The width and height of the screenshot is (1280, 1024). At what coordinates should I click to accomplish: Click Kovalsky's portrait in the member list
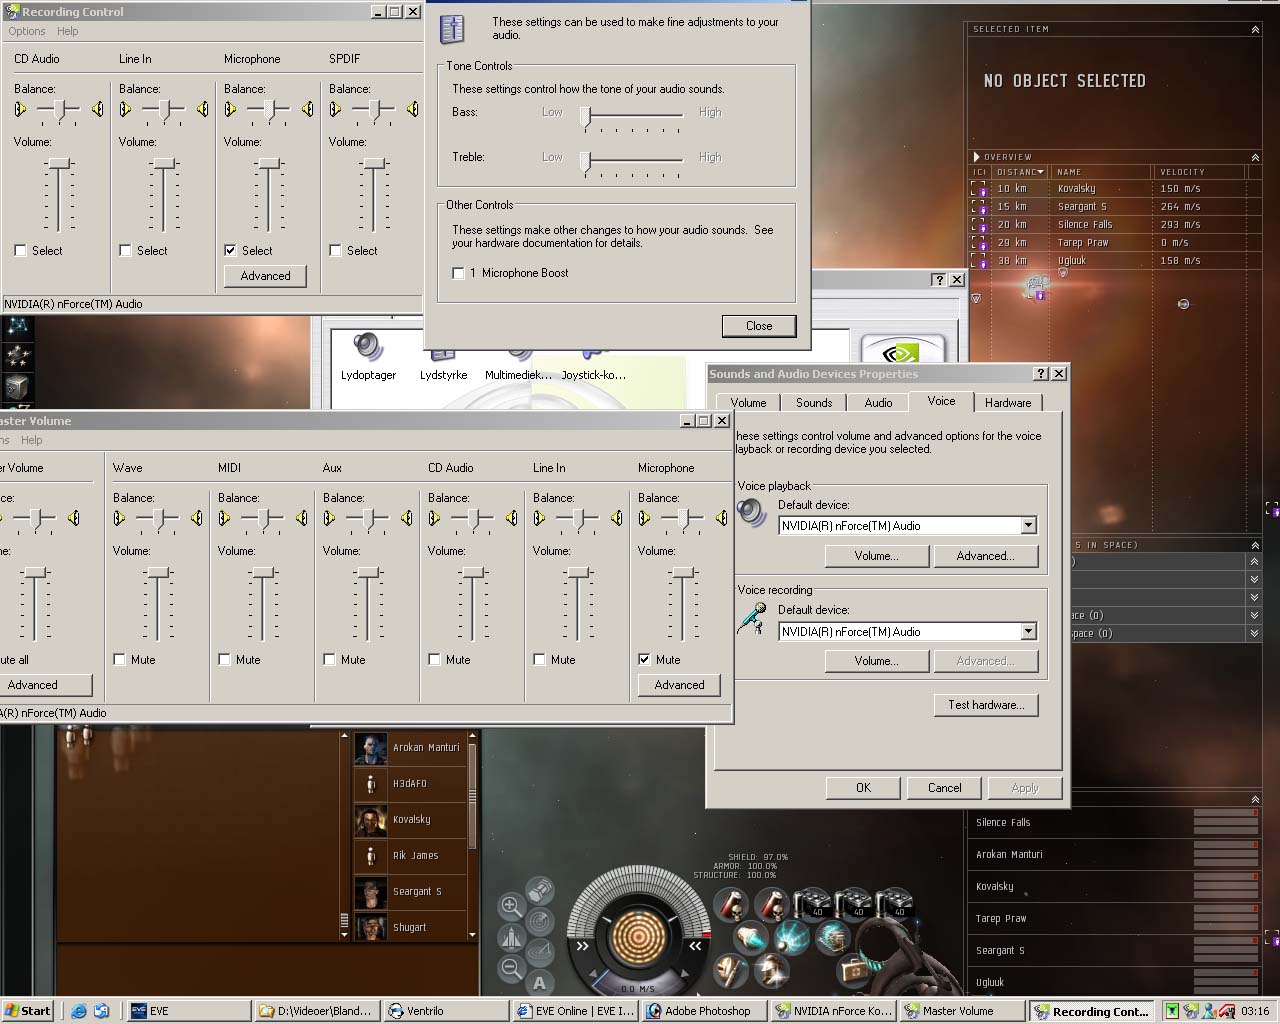pos(371,820)
